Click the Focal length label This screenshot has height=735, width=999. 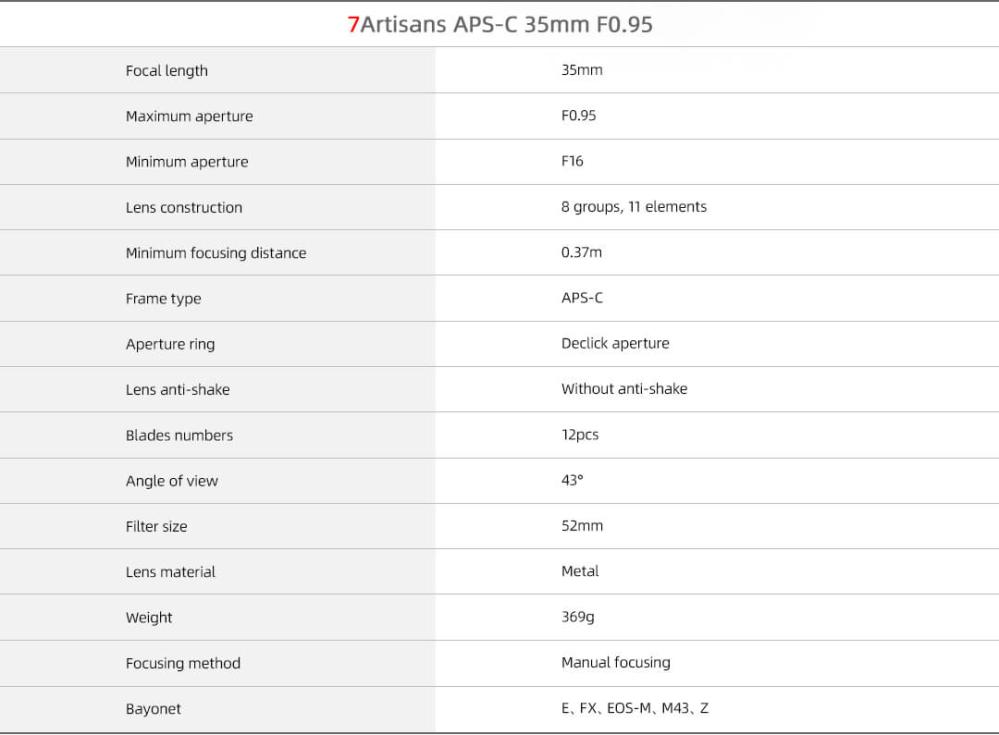tap(167, 71)
